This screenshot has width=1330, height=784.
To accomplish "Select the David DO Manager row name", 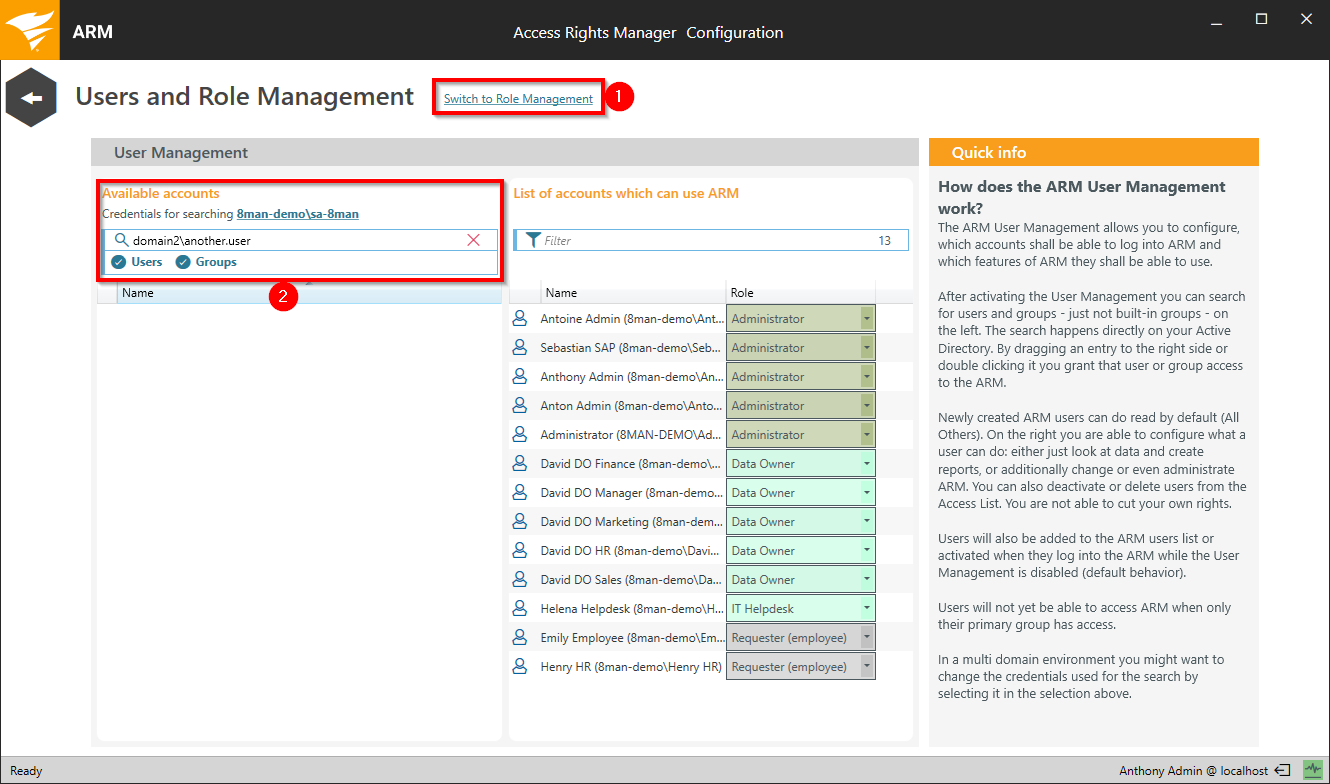I will pos(632,493).
